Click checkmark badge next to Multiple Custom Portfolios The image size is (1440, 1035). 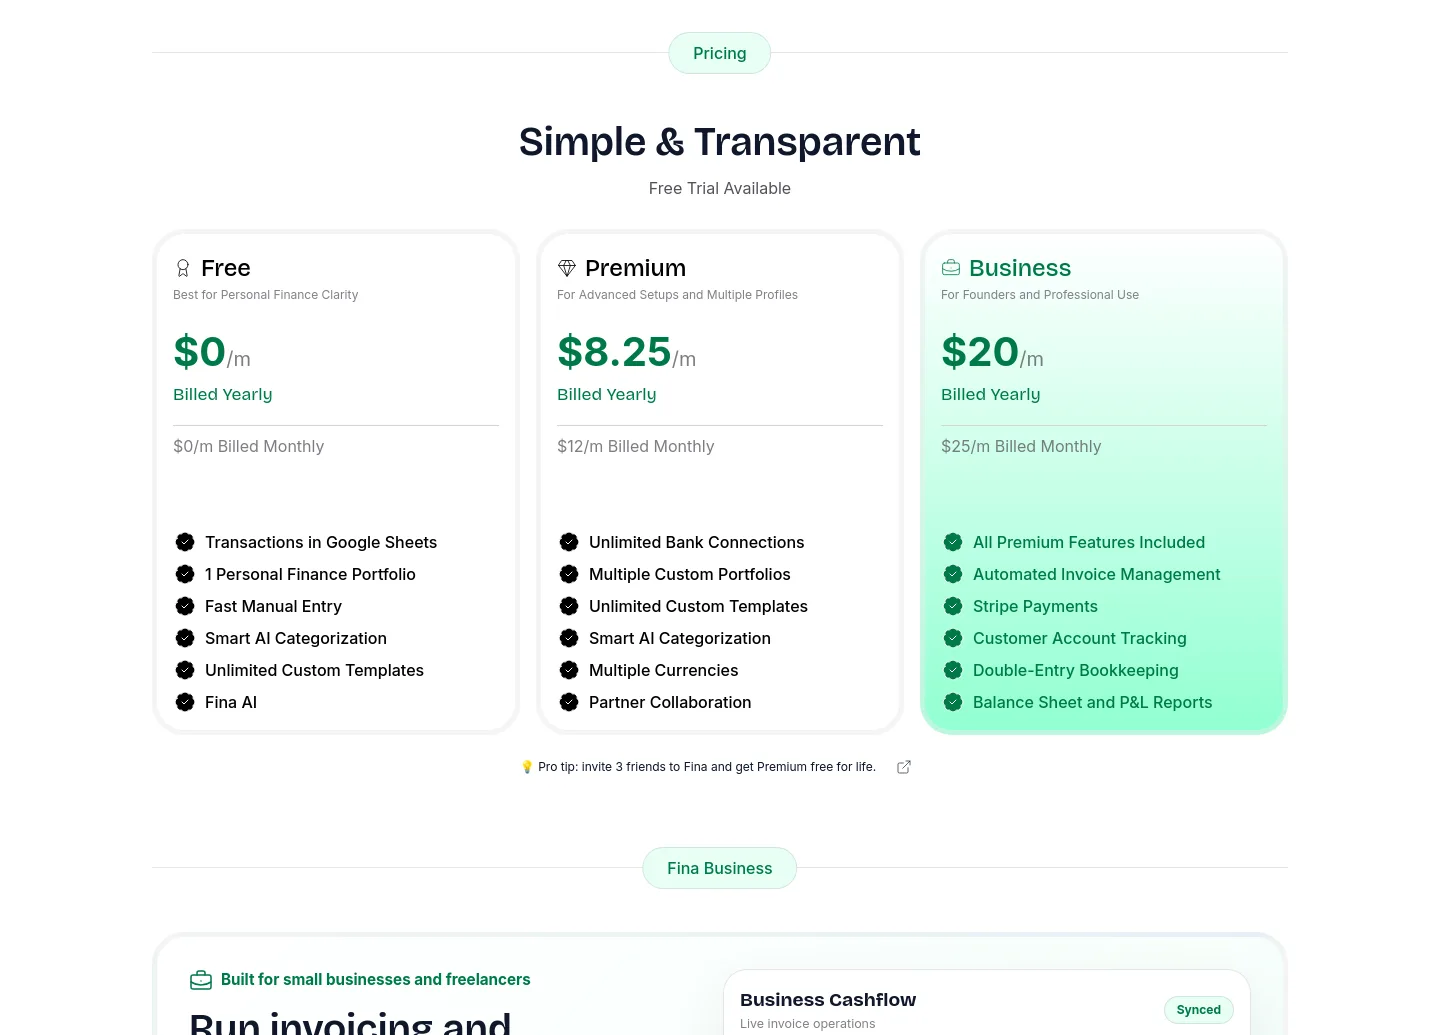(569, 574)
